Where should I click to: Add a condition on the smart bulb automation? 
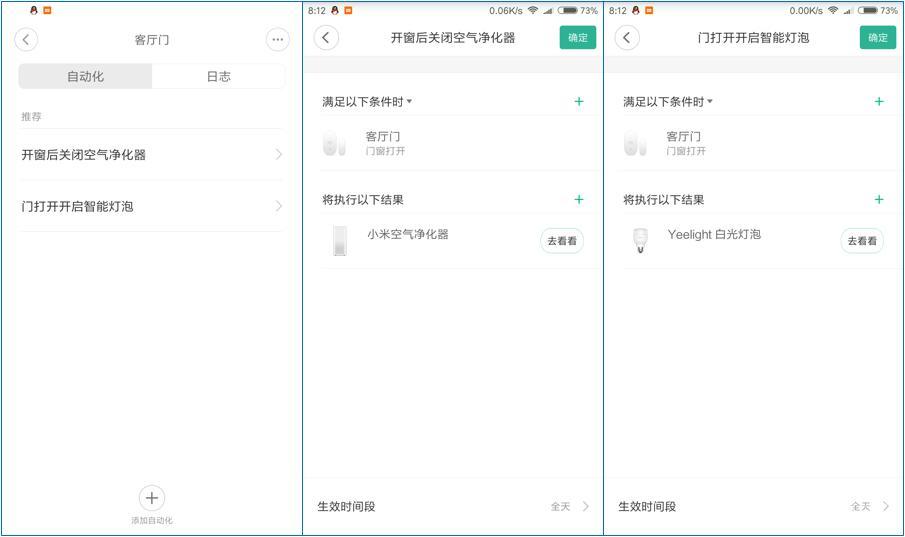tap(879, 102)
